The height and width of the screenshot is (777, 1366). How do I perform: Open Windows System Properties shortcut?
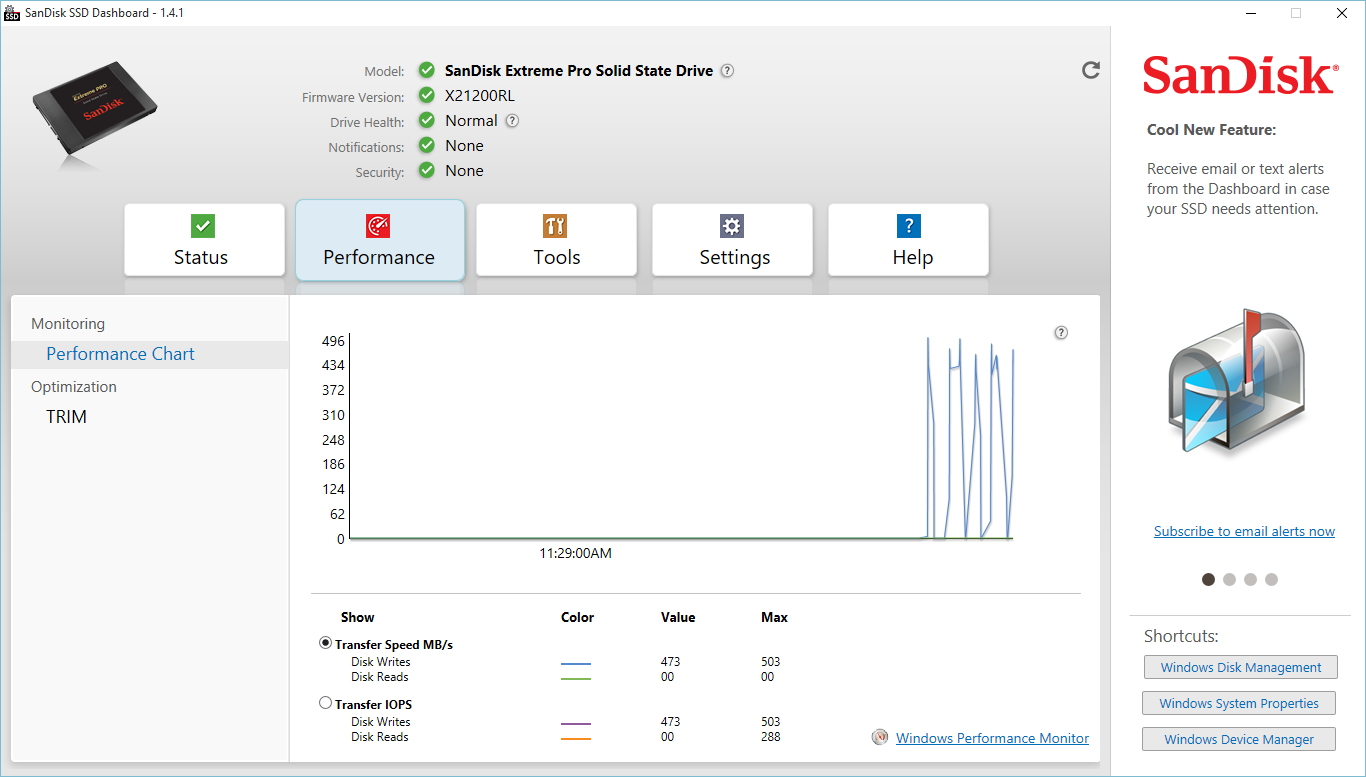(x=1239, y=703)
